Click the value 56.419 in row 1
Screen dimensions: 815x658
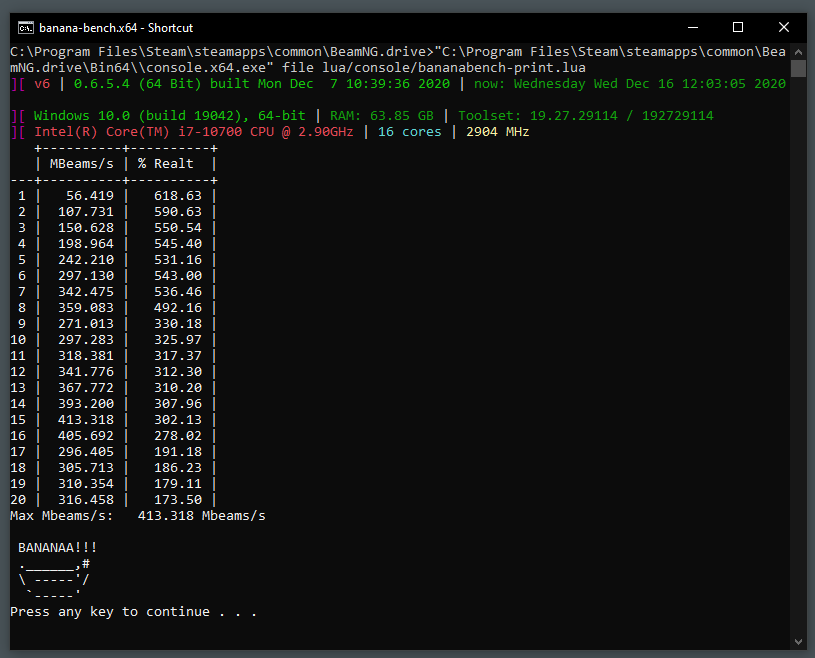point(89,196)
